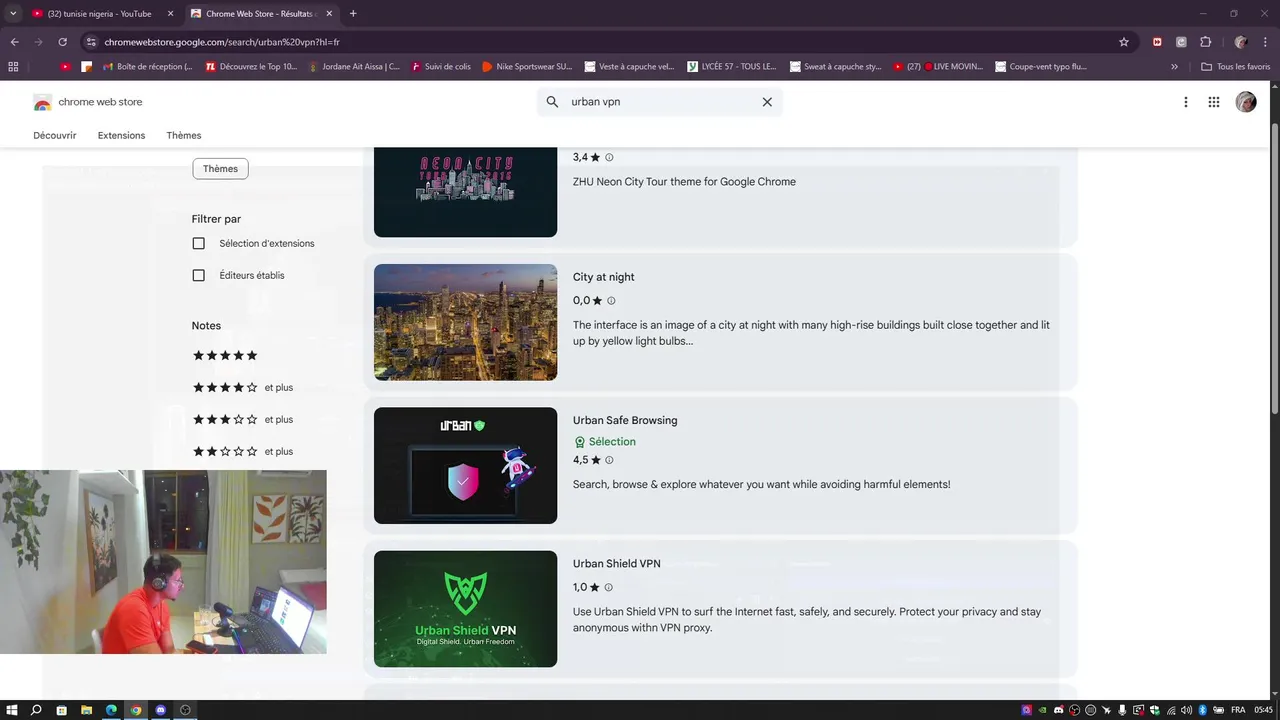
Task: Click the address bar URL
Action: (x=222, y=42)
